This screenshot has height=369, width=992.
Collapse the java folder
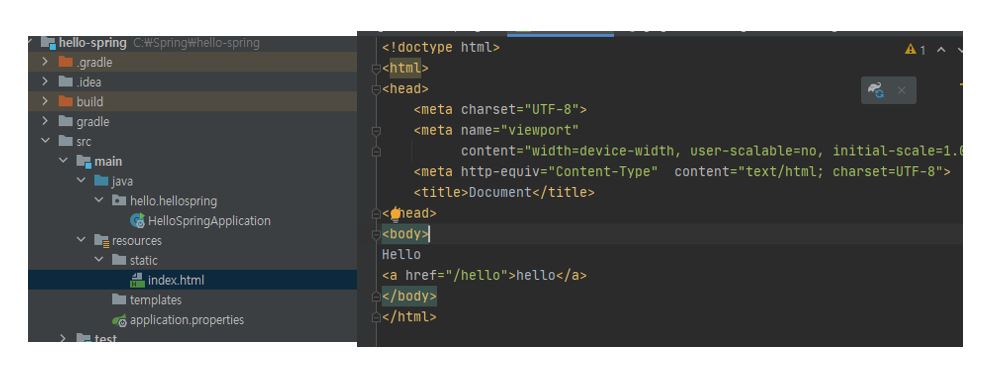click(x=81, y=181)
